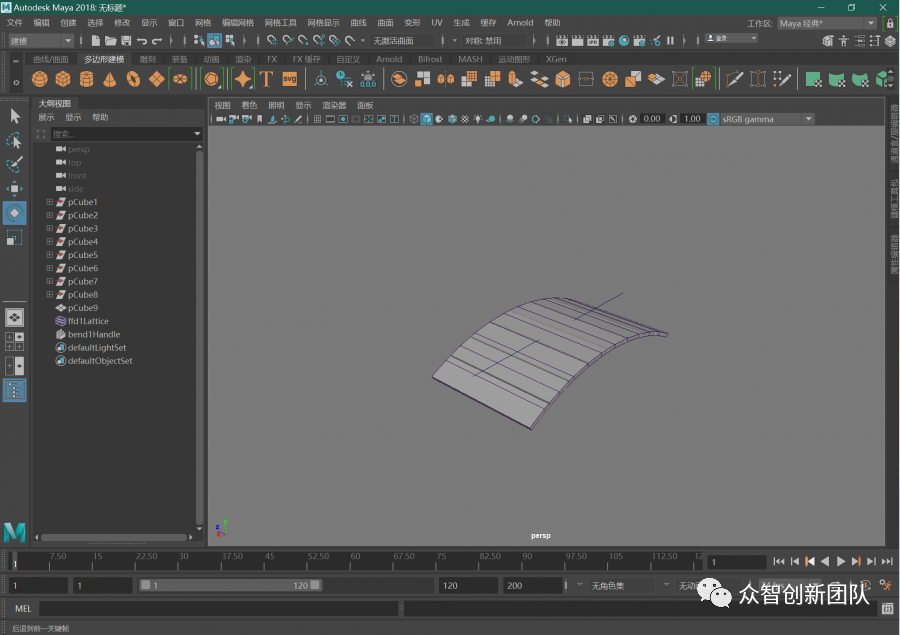
Task: Toggle the sRGB gamma color management button
Action: click(713, 119)
